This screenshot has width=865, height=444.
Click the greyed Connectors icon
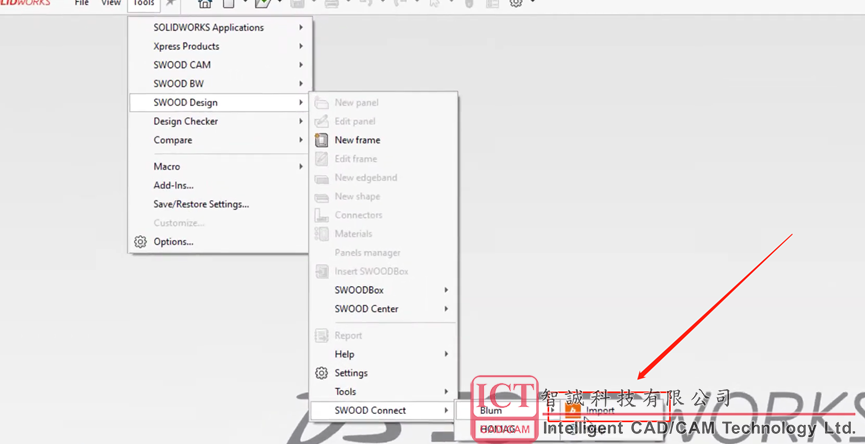click(321, 215)
